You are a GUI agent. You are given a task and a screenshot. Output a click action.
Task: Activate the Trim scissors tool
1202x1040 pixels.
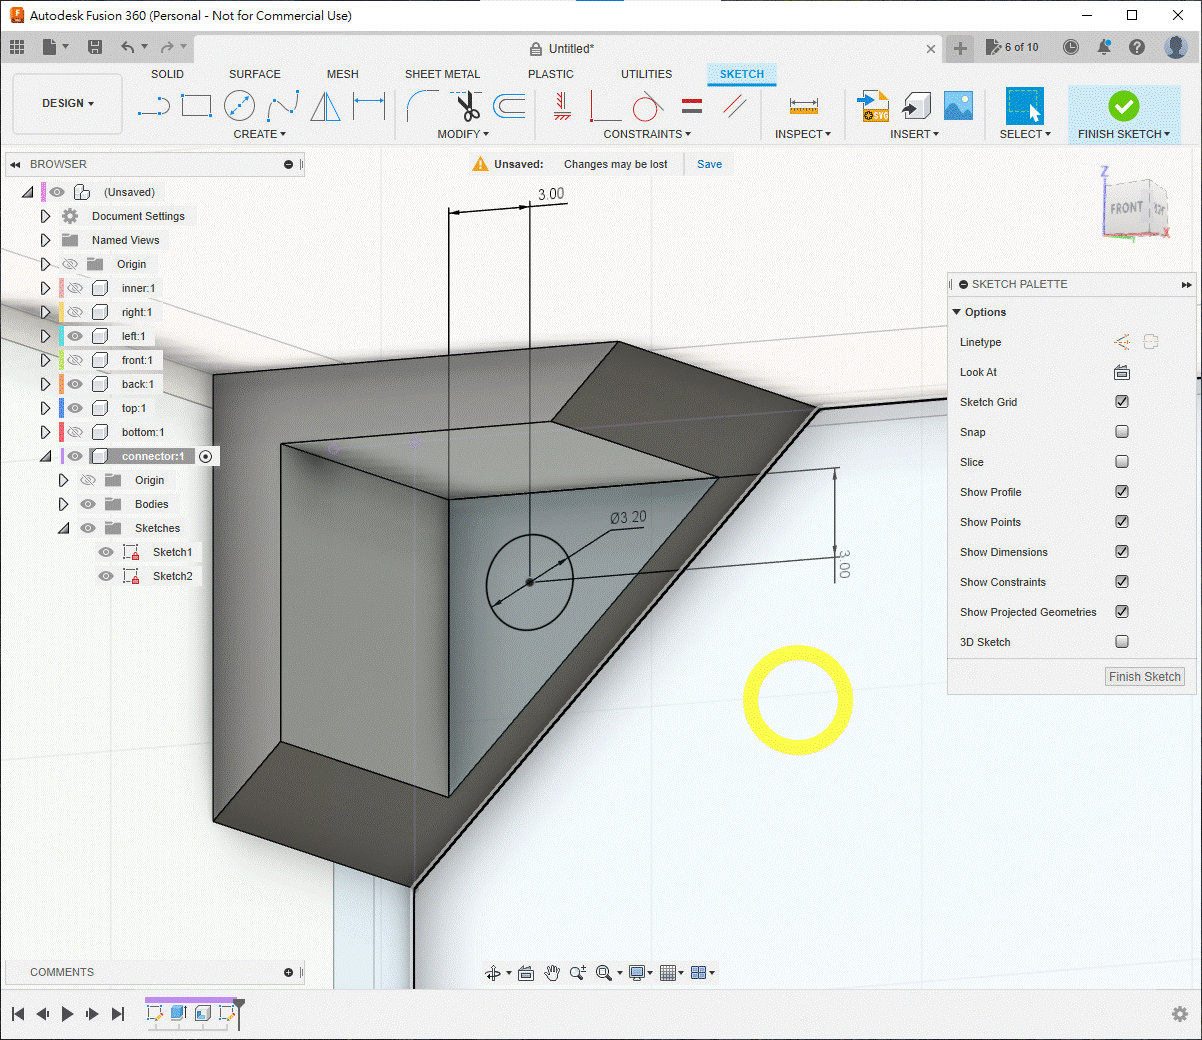click(467, 106)
